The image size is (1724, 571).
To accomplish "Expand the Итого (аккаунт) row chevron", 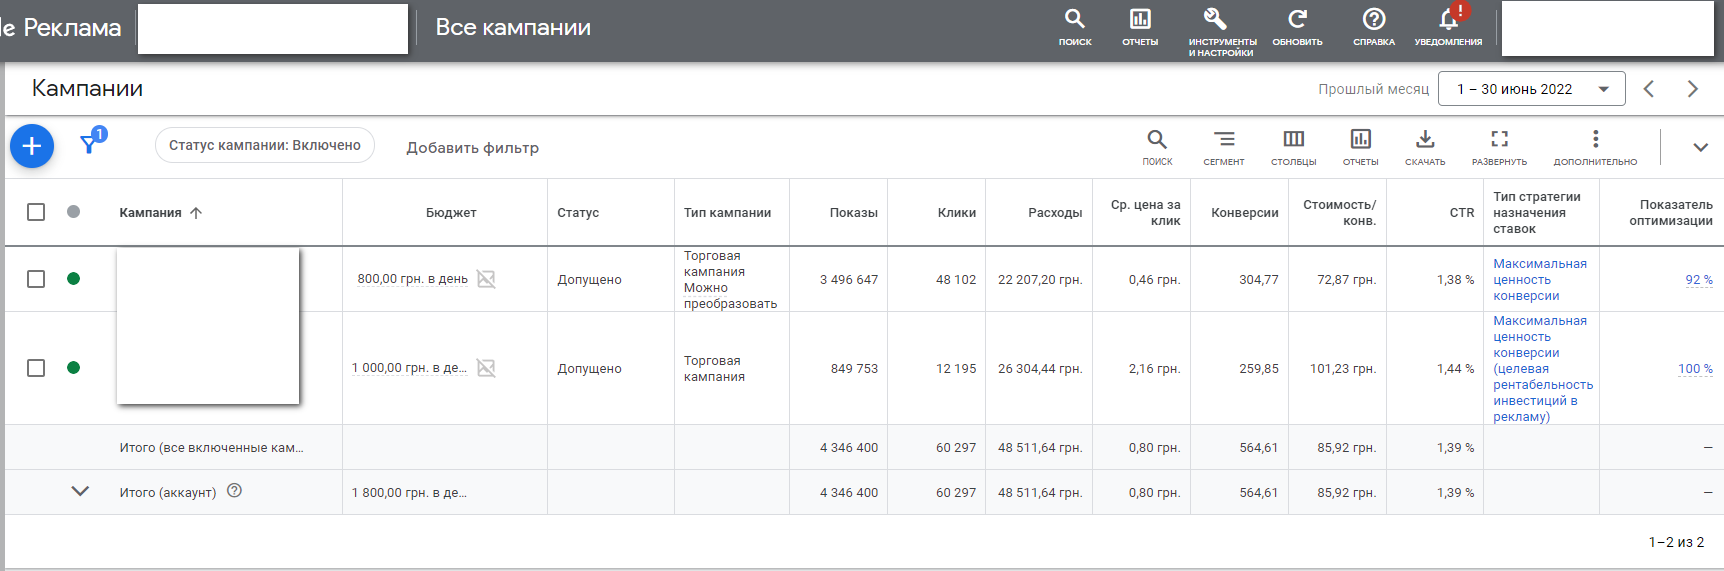I will 80,491.
